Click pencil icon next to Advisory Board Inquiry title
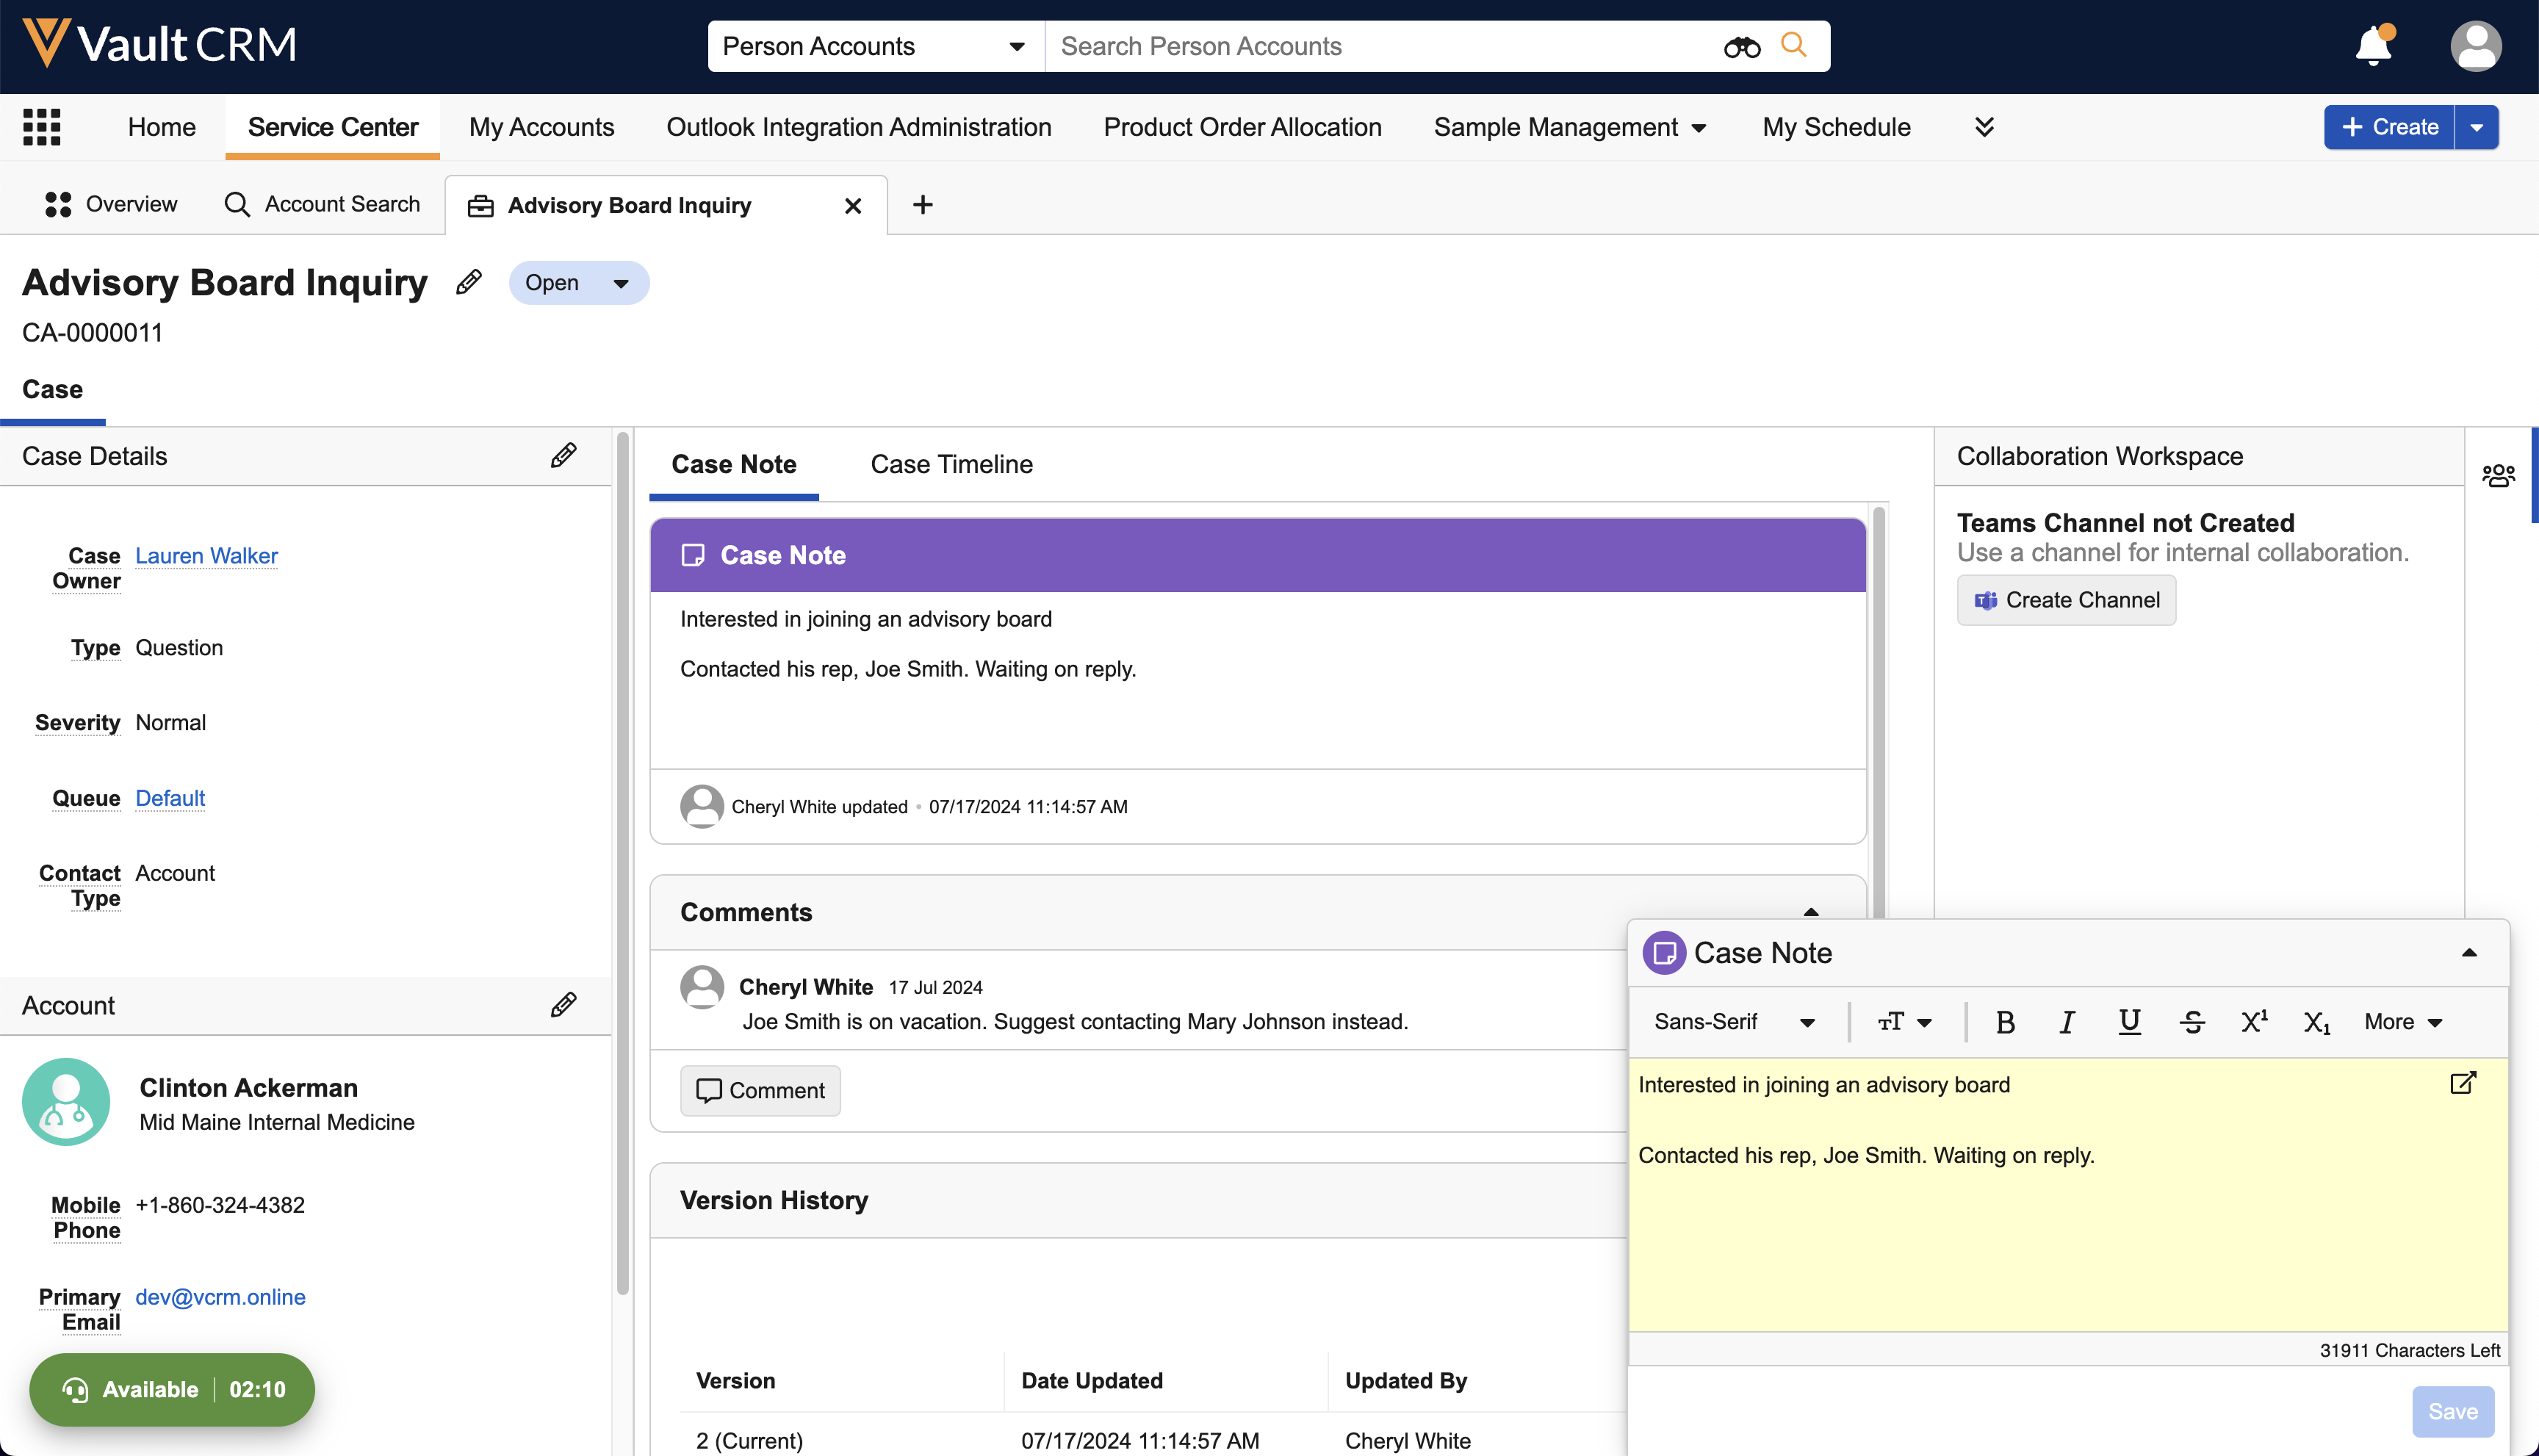The width and height of the screenshot is (2539, 1456). click(469, 283)
